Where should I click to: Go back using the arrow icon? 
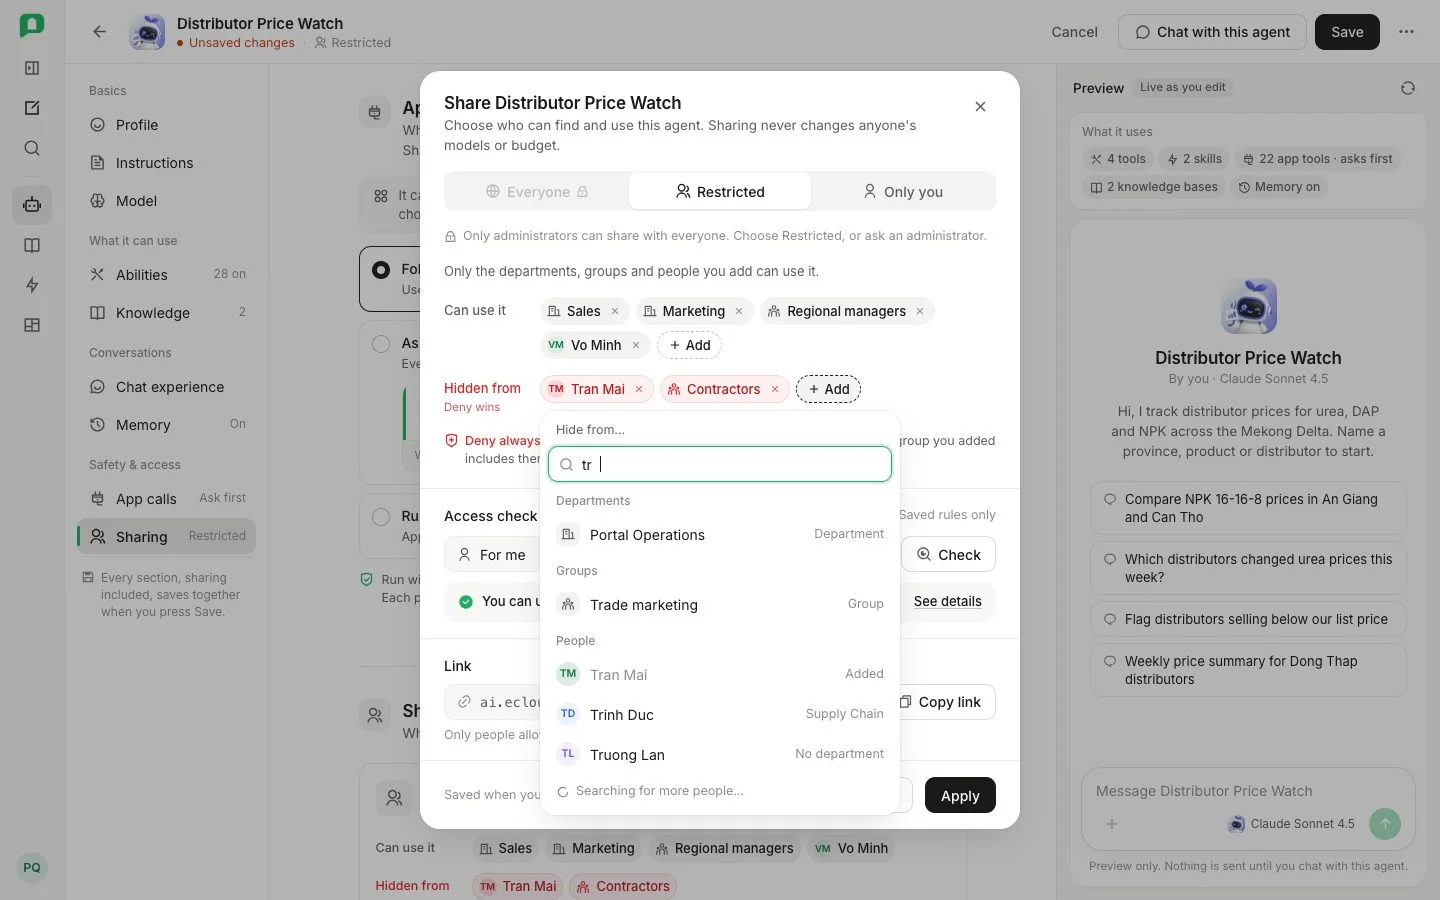99,32
